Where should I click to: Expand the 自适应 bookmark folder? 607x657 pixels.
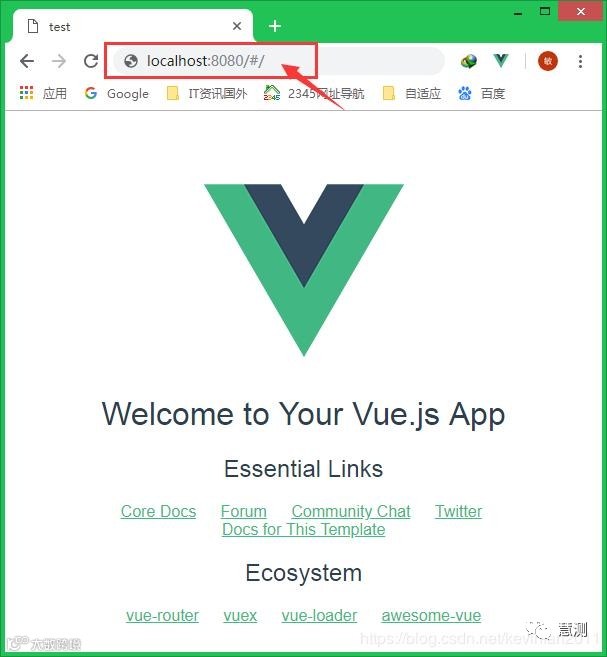[412, 93]
